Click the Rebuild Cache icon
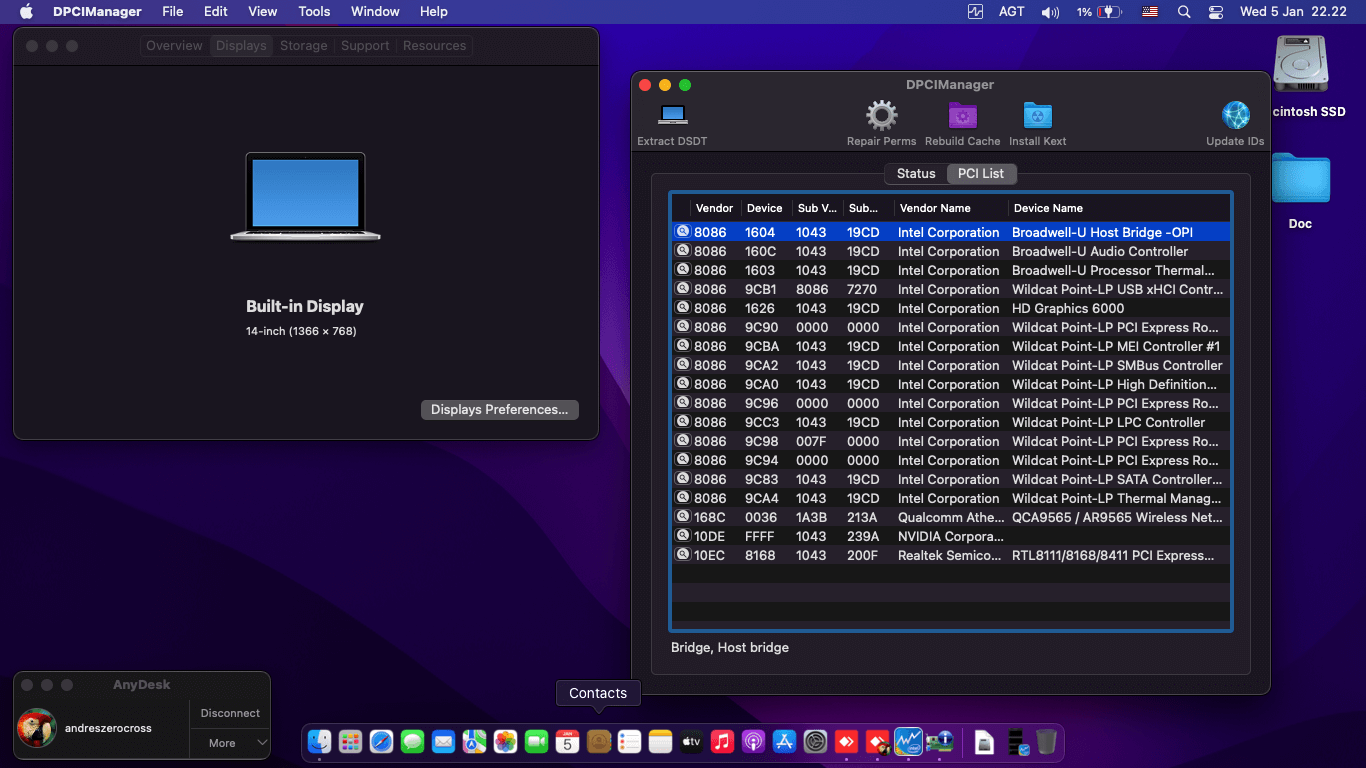 pyautogui.click(x=962, y=116)
